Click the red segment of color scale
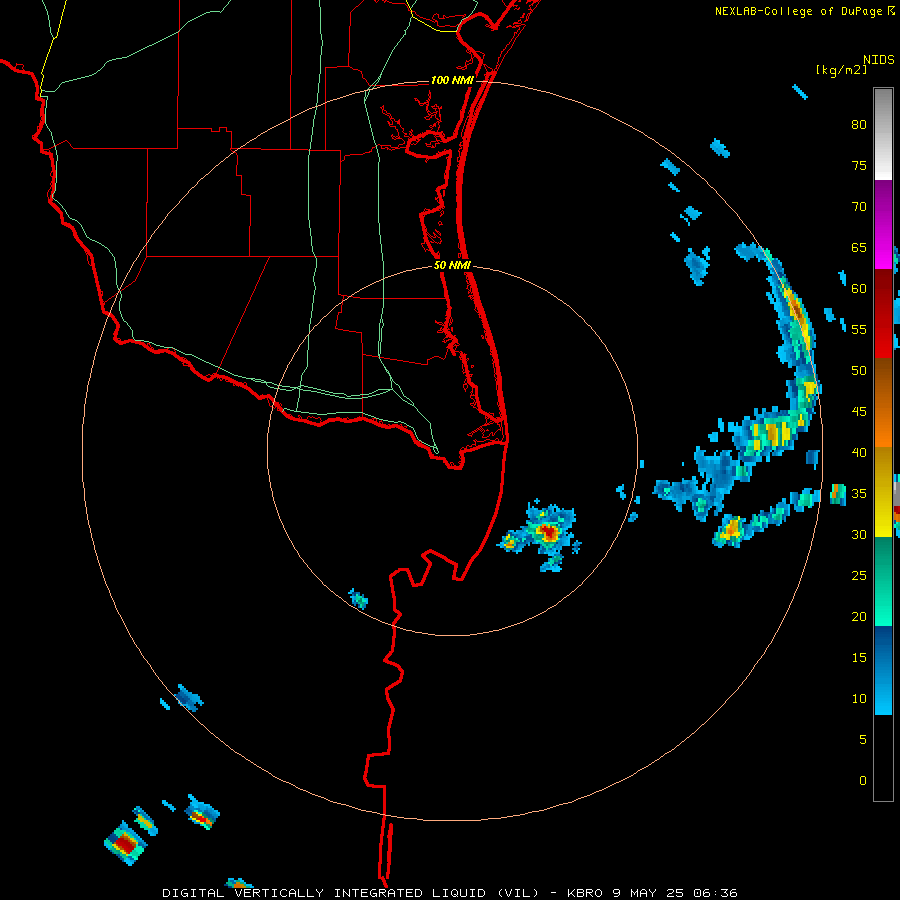 tap(883, 313)
